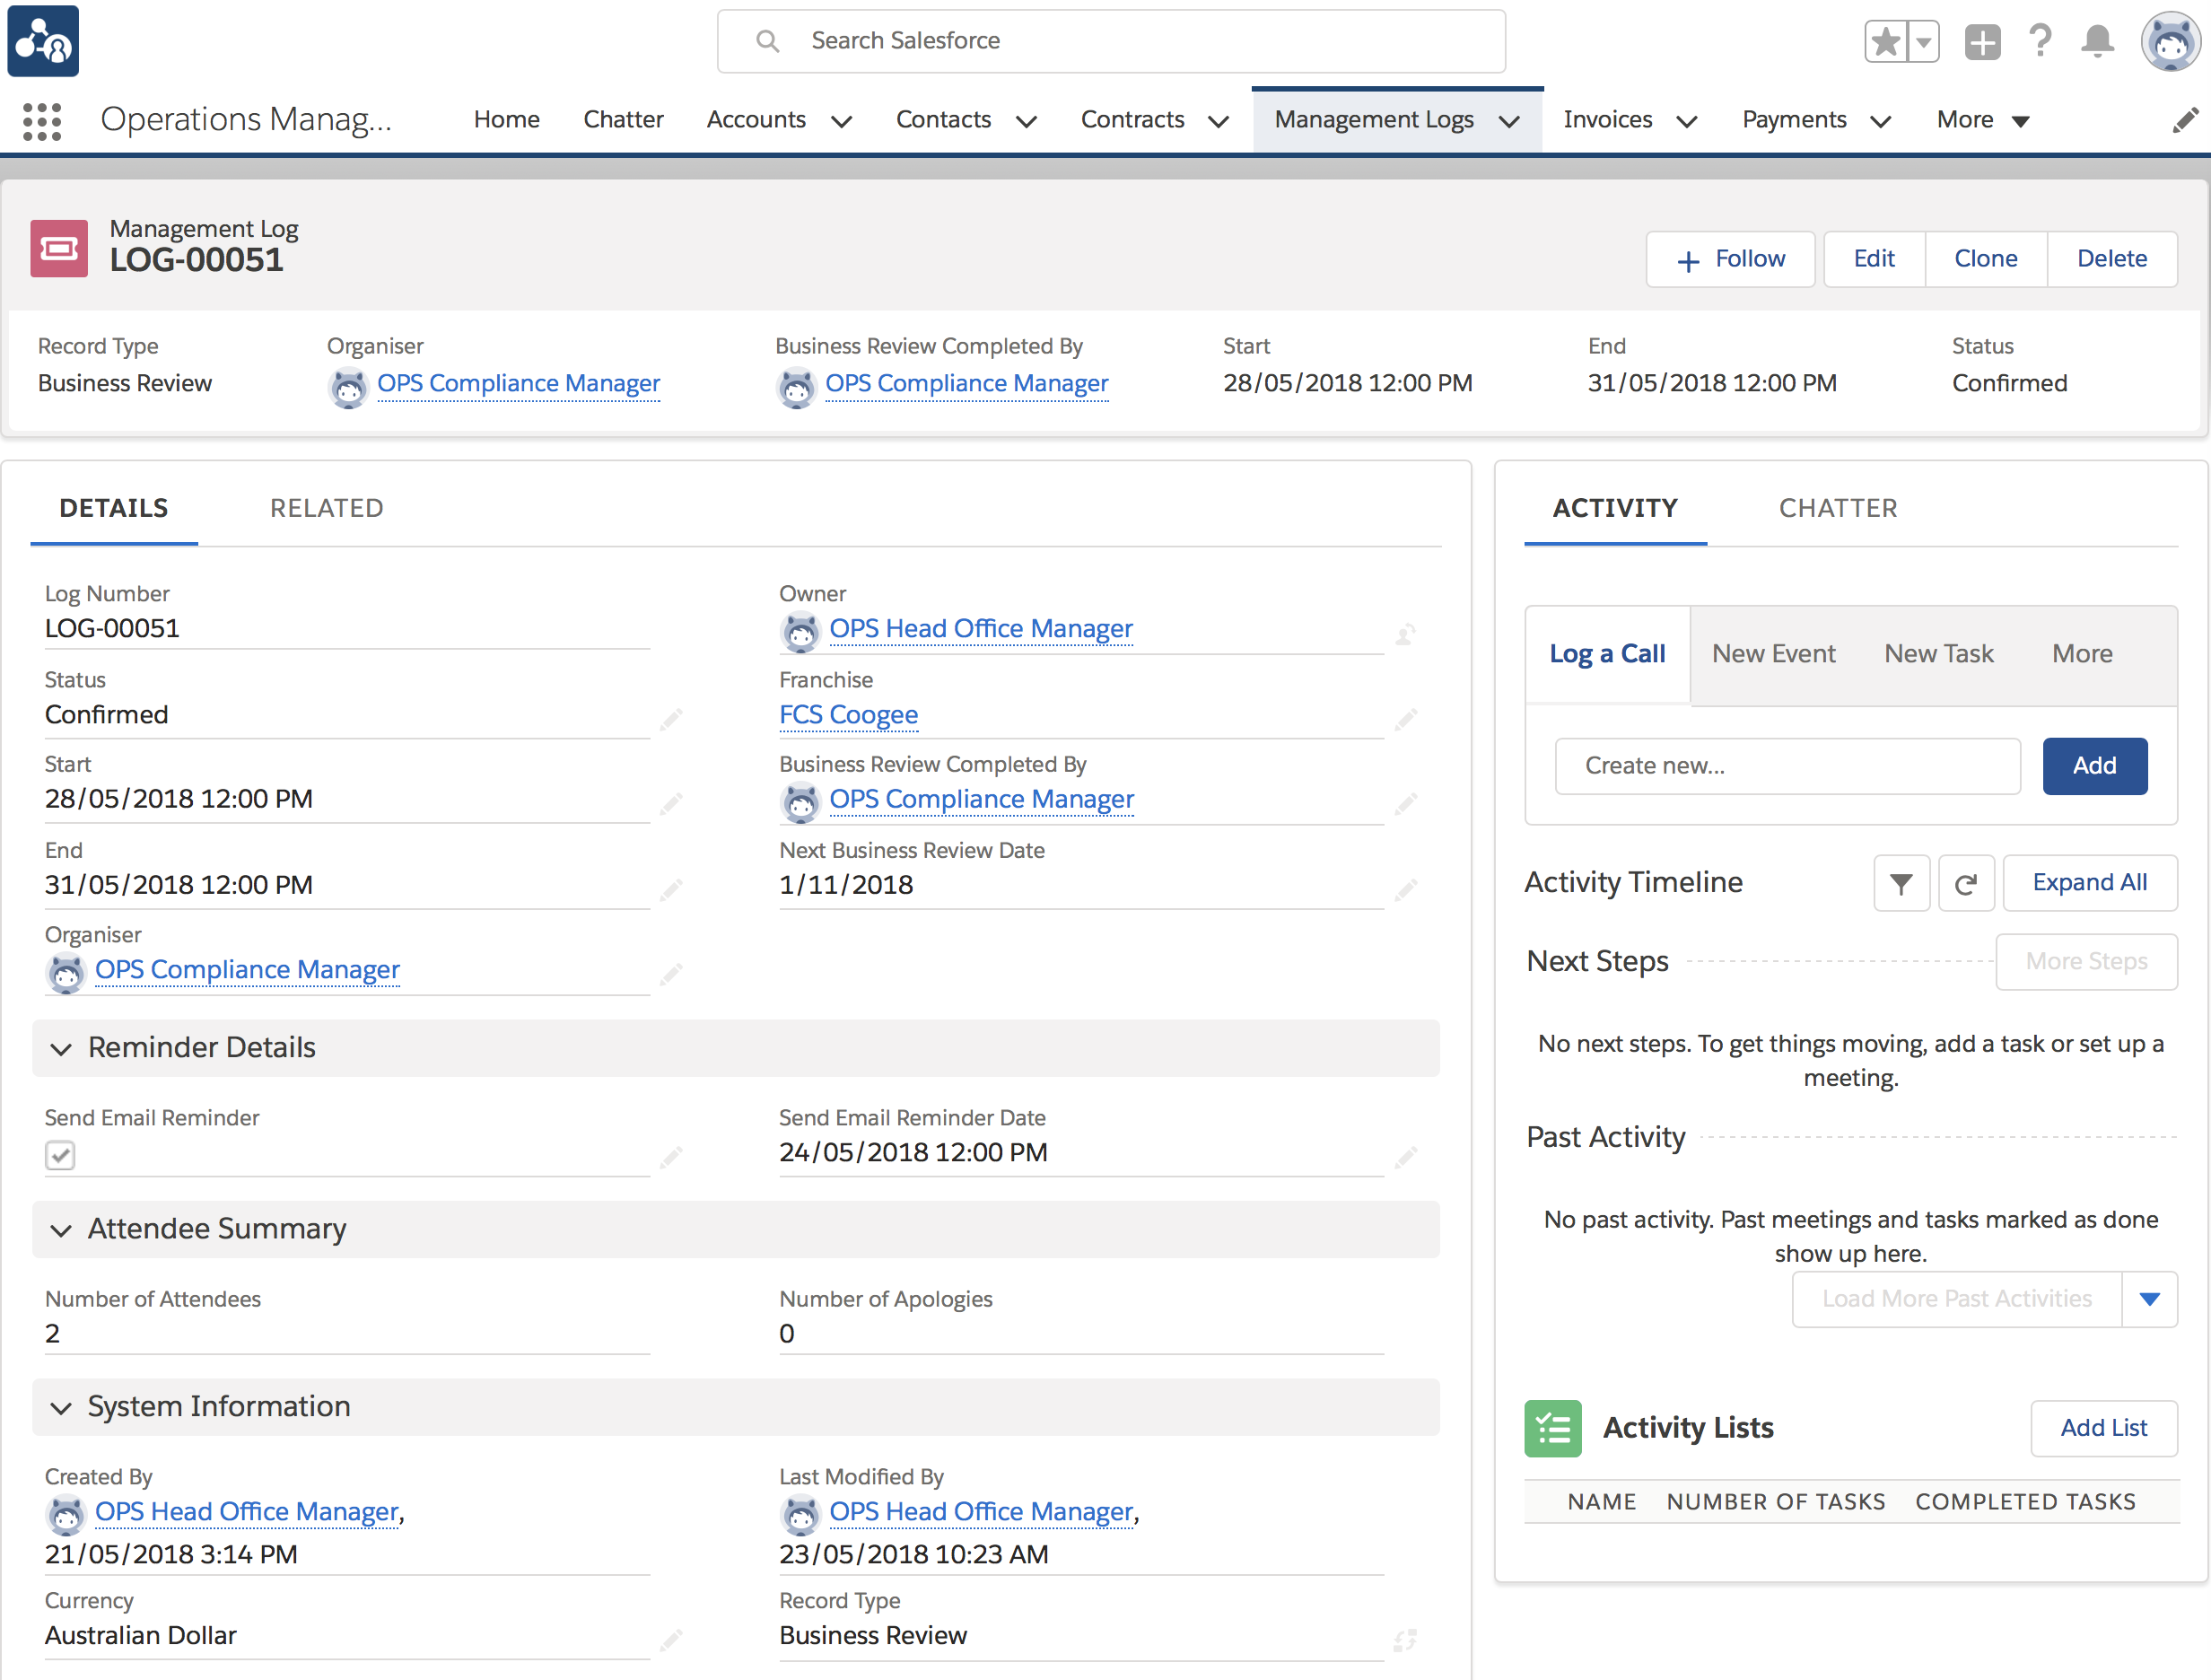Open the Help question mark icon

click(2040, 41)
